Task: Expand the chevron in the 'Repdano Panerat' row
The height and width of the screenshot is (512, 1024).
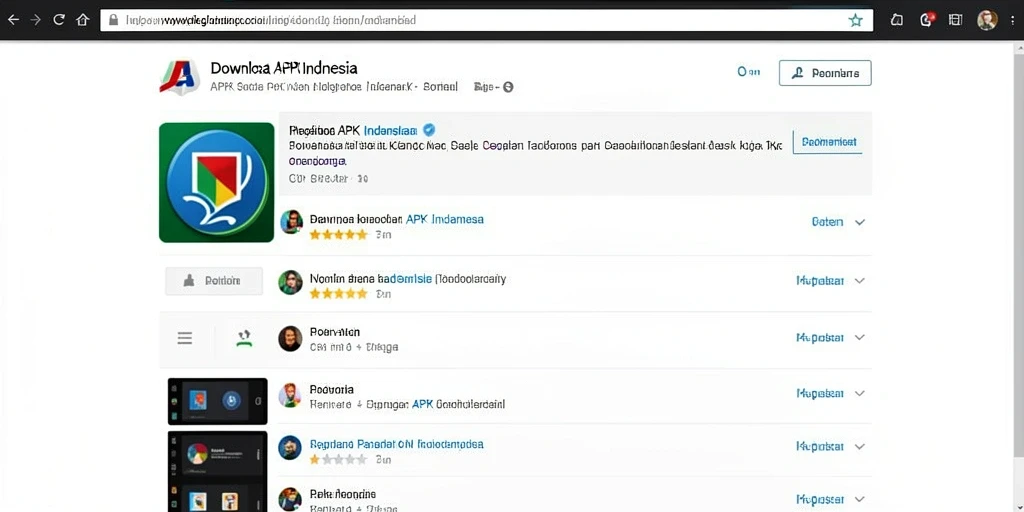Action: pyautogui.click(x=860, y=447)
